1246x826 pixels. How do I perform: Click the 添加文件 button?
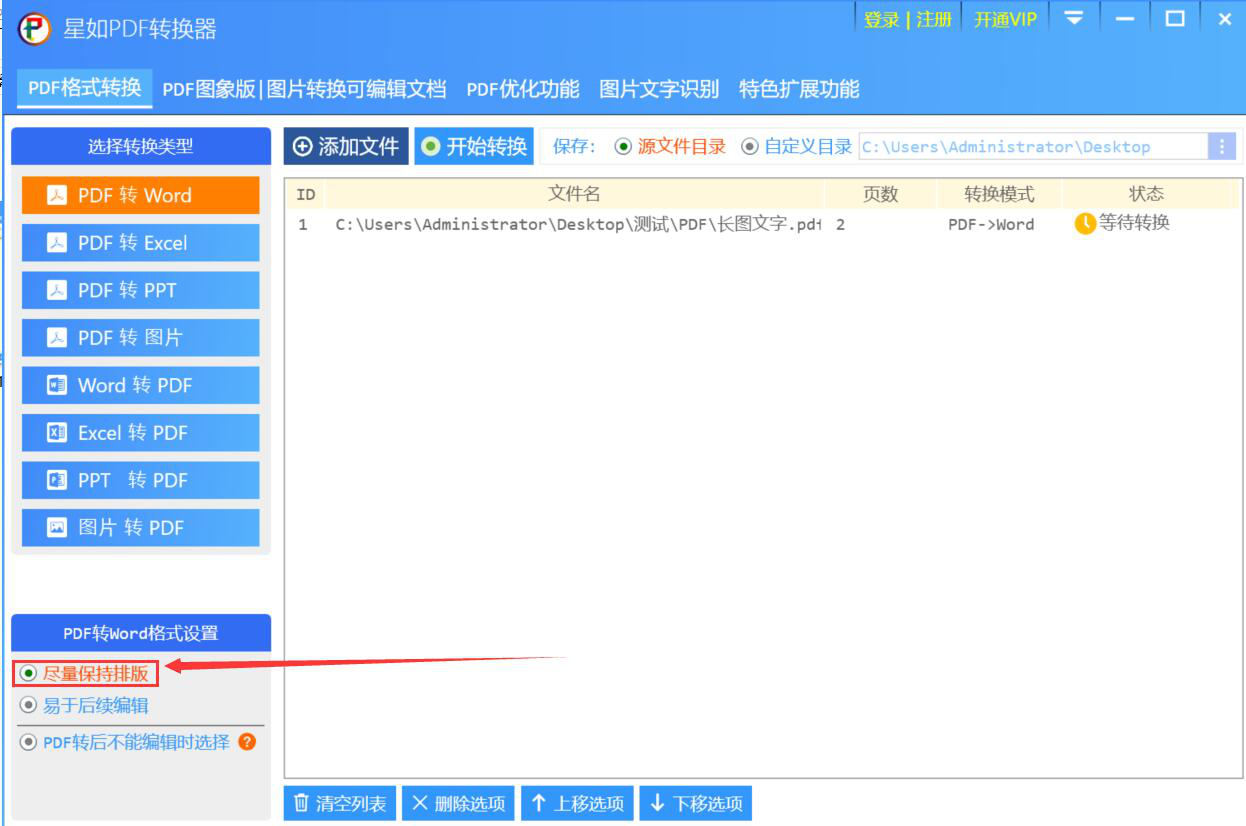tap(346, 146)
